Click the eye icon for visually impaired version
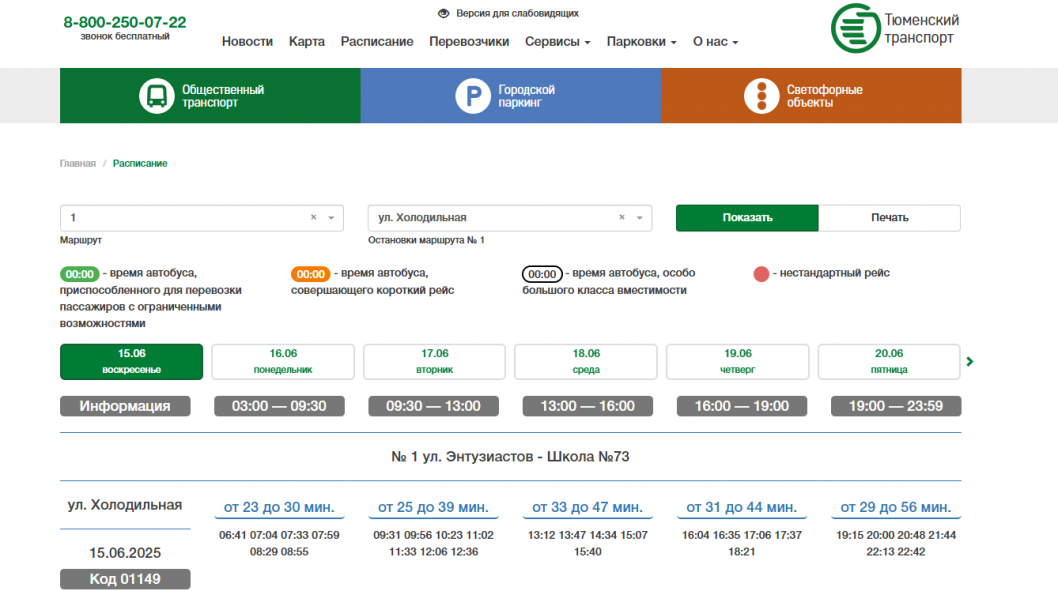The height and width of the screenshot is (591, 1058). pos(444,14)
